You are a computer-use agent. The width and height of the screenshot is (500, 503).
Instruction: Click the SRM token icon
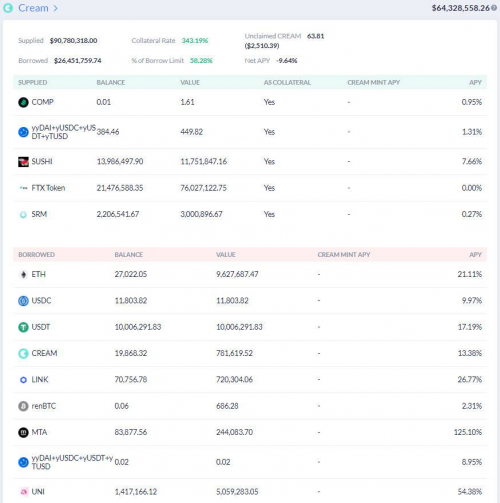point(23,215)
